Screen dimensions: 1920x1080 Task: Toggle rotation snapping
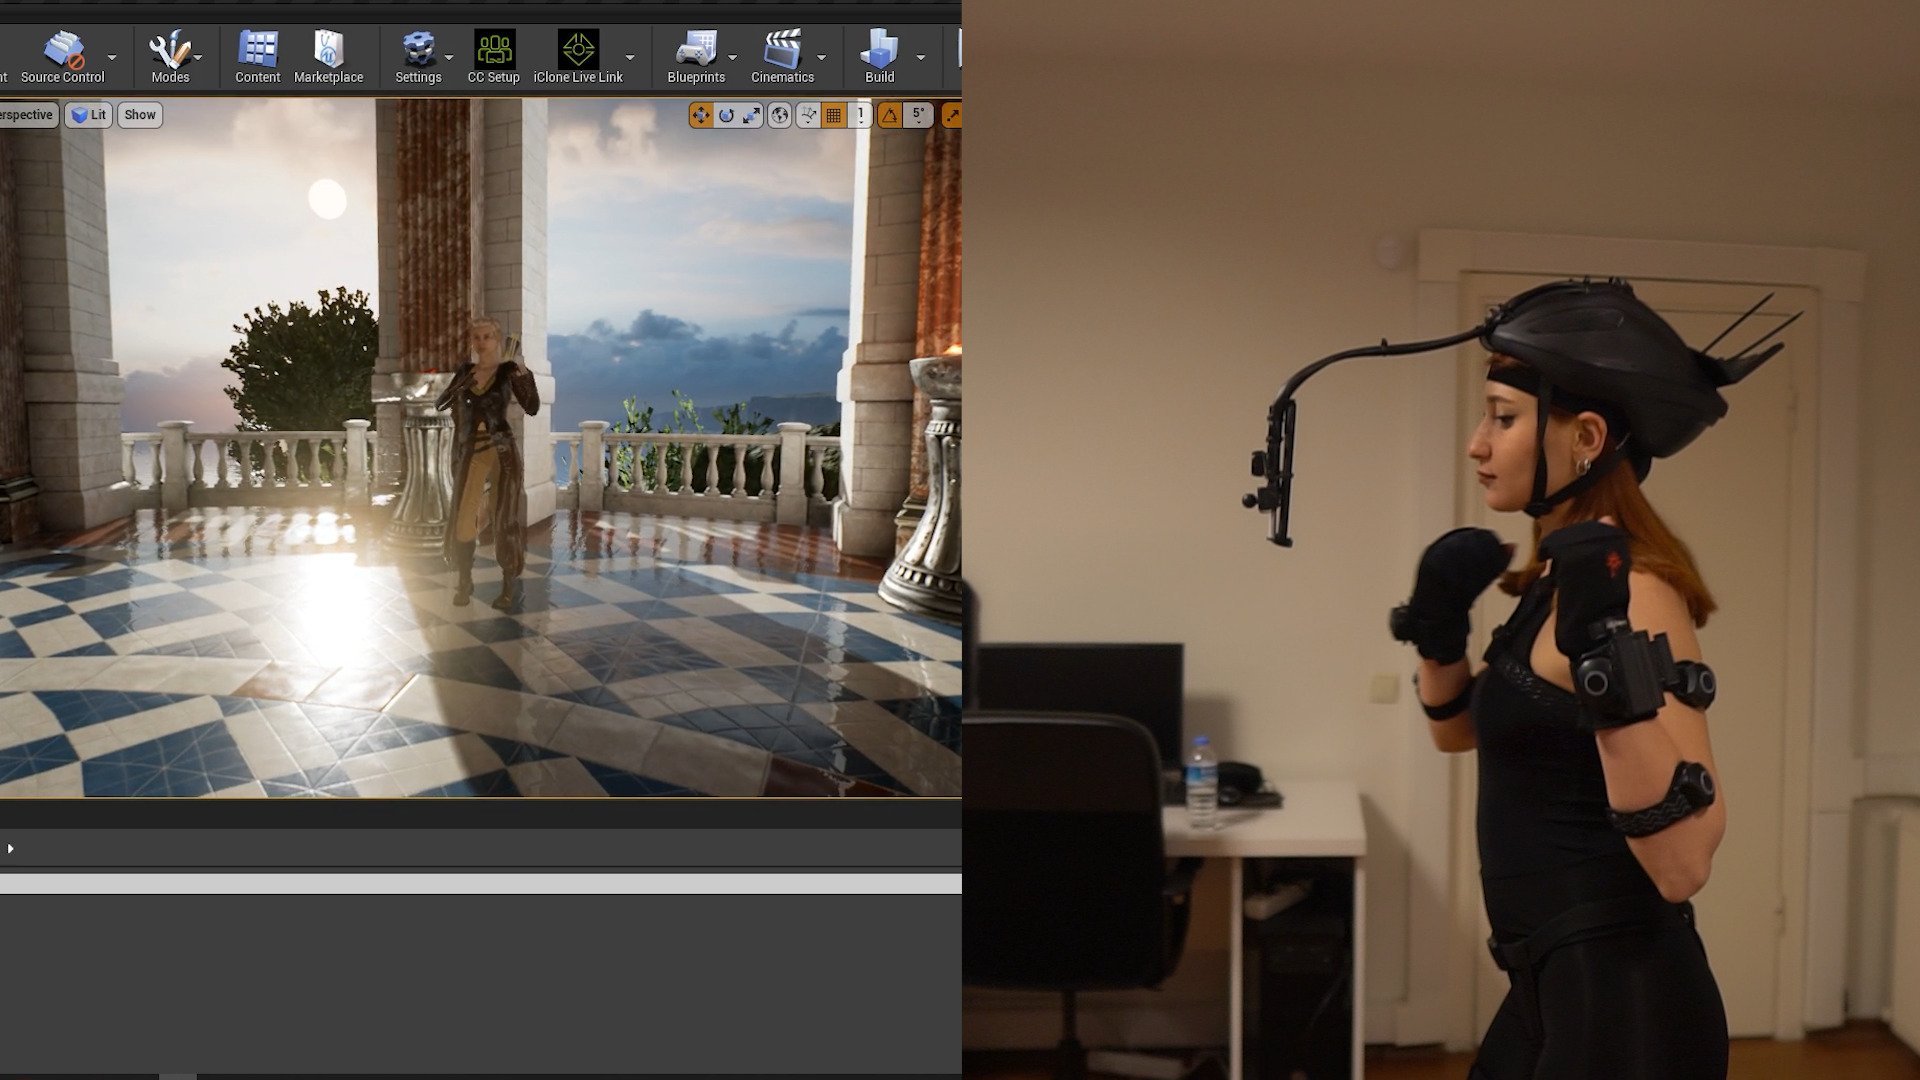tap(889, 115)
